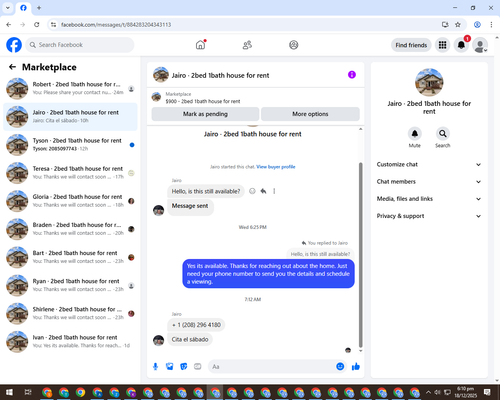The image size is (500, 400).
Task: Expand Chat members section
Action: click(429, 182)
